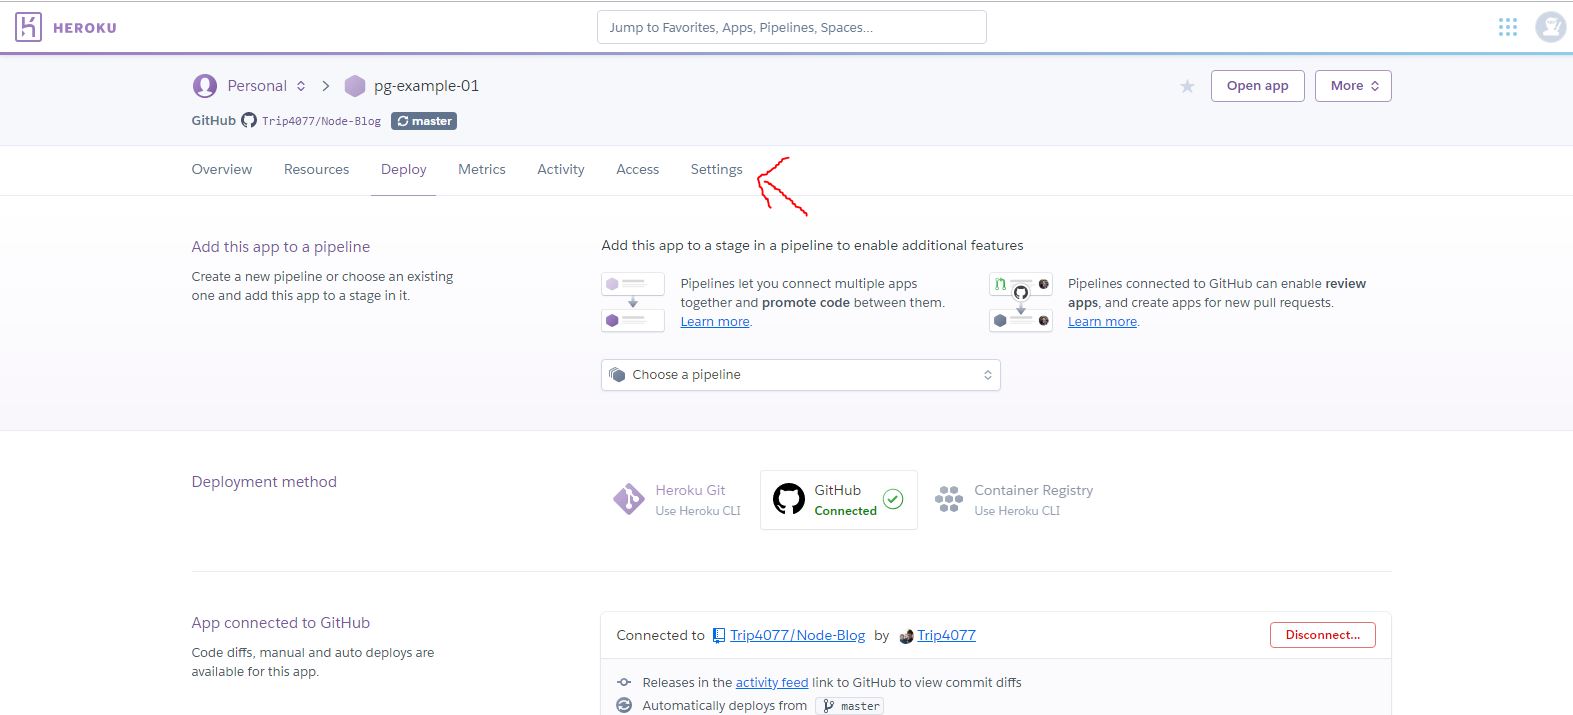Open the Metrics tab
The width and height of the screenshot is (1573, 715).
(x=482, y=170)
